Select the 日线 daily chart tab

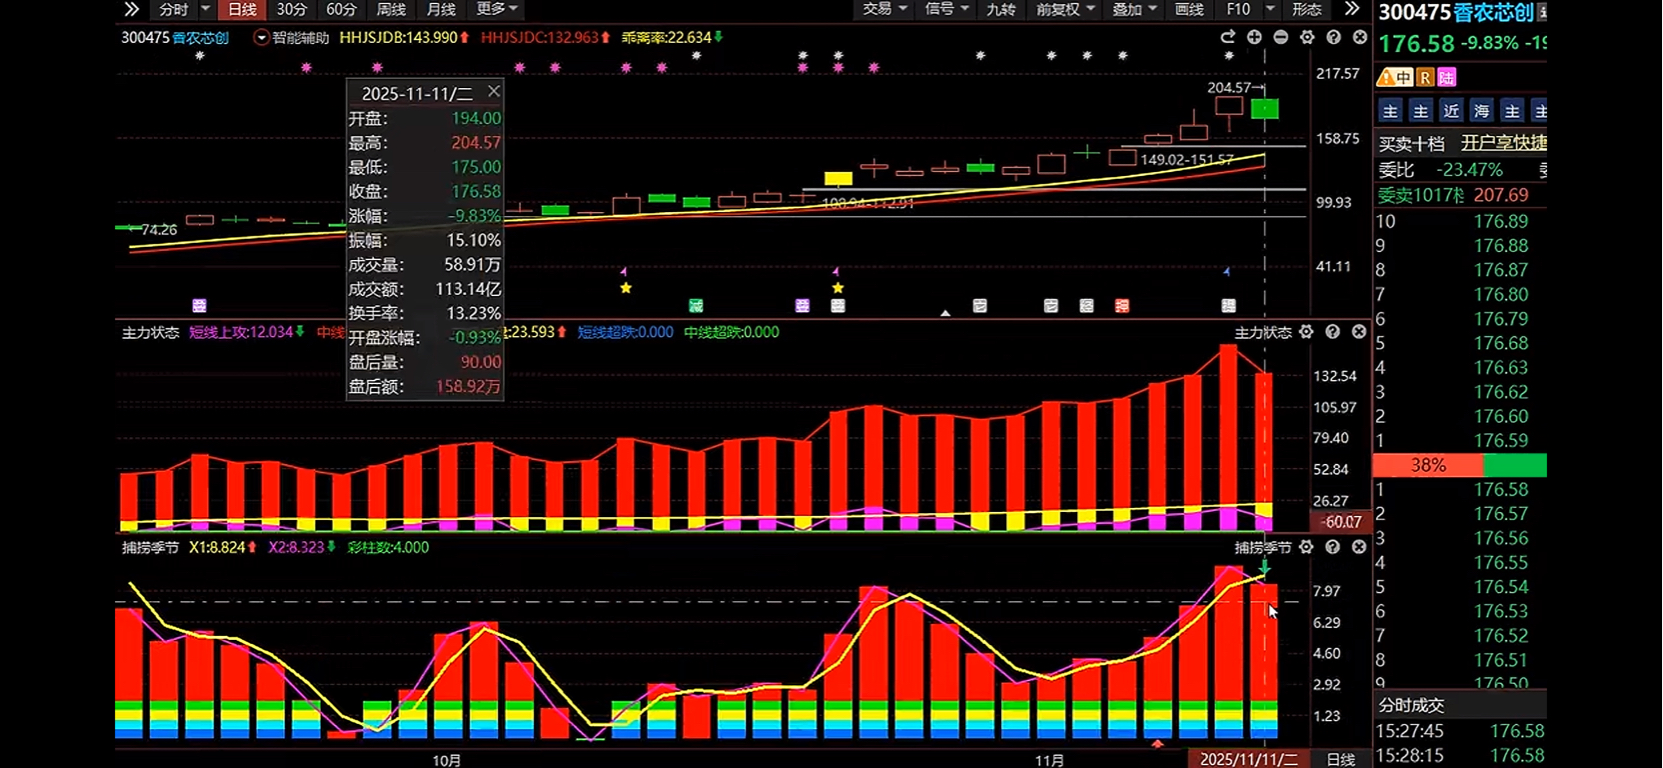pyautogui.click(x=242, y=9)
